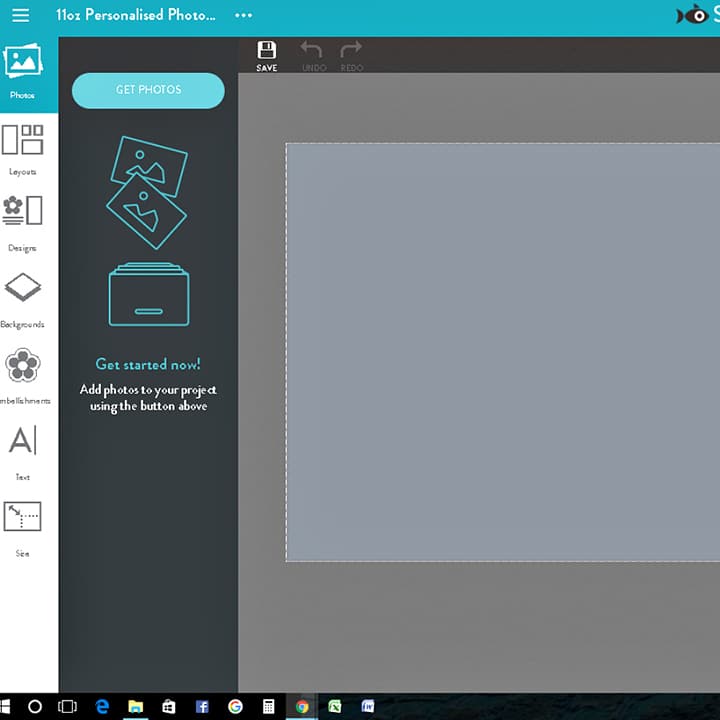720x720 pixels.
Task: Open Microsoft Edge from the taskbar
Action: [102, 706]
